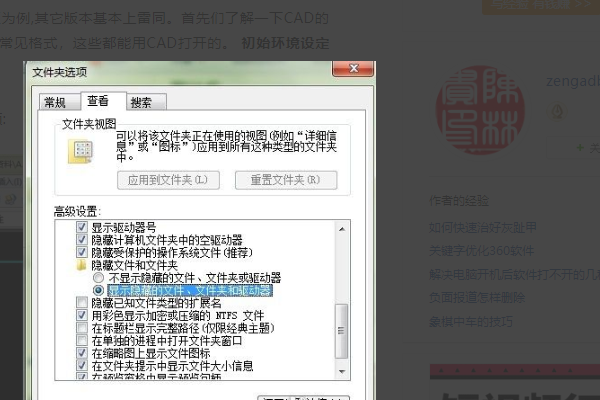The image size is (600, 400).
Task: Uncheck 隐藏计算机文件夹中的空驱动器
Action: pos(82,240)
